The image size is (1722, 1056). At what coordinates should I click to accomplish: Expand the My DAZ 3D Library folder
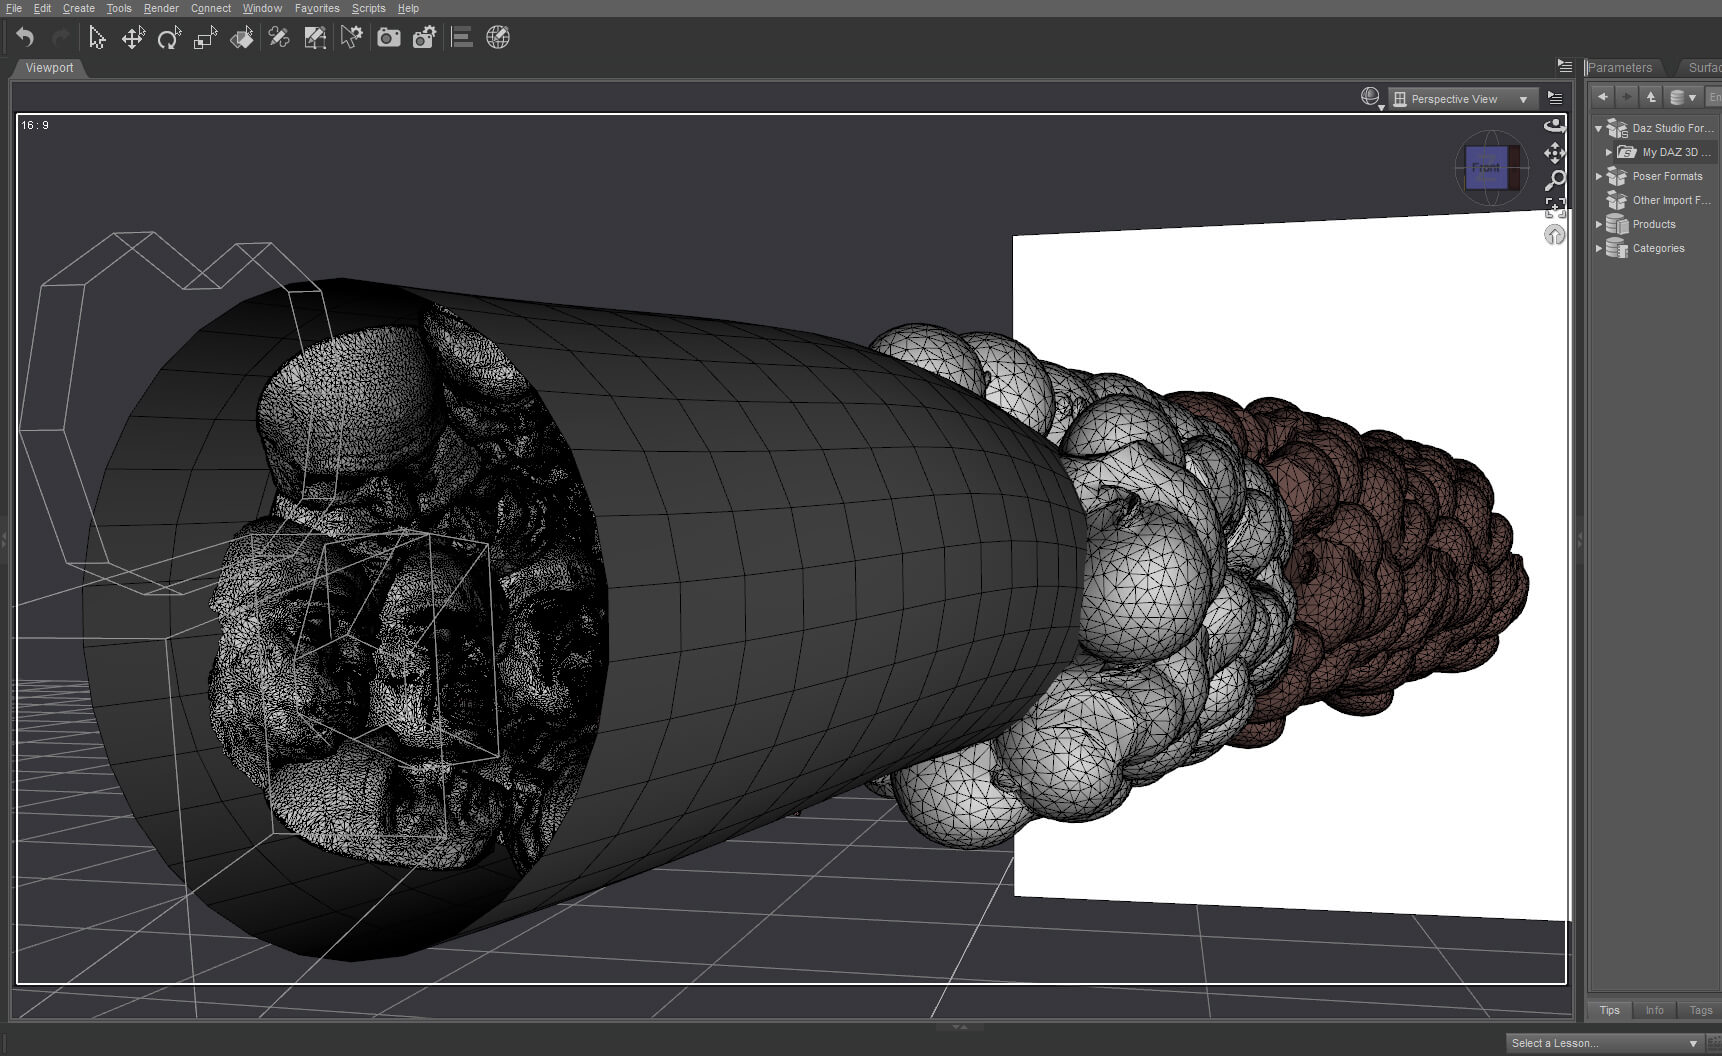[1608, 152]
